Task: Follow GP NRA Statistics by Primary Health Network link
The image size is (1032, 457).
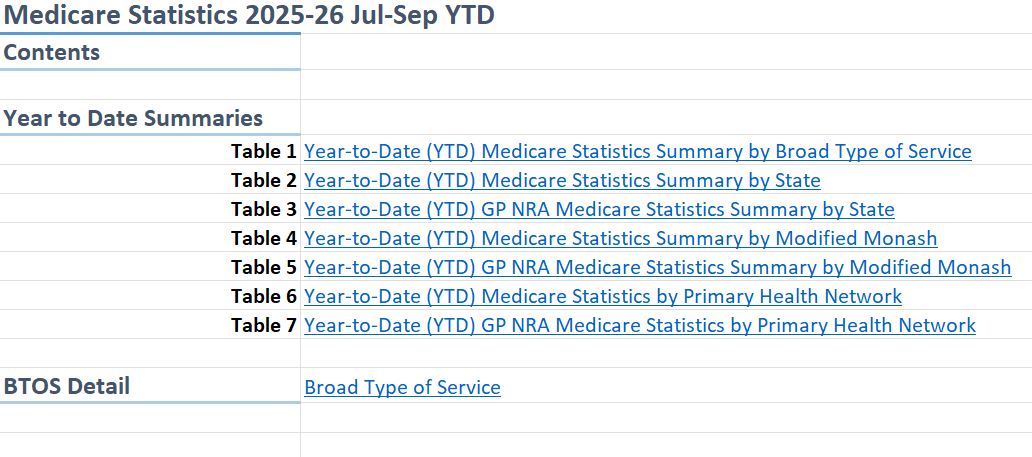Action: [x=640, y=326]
